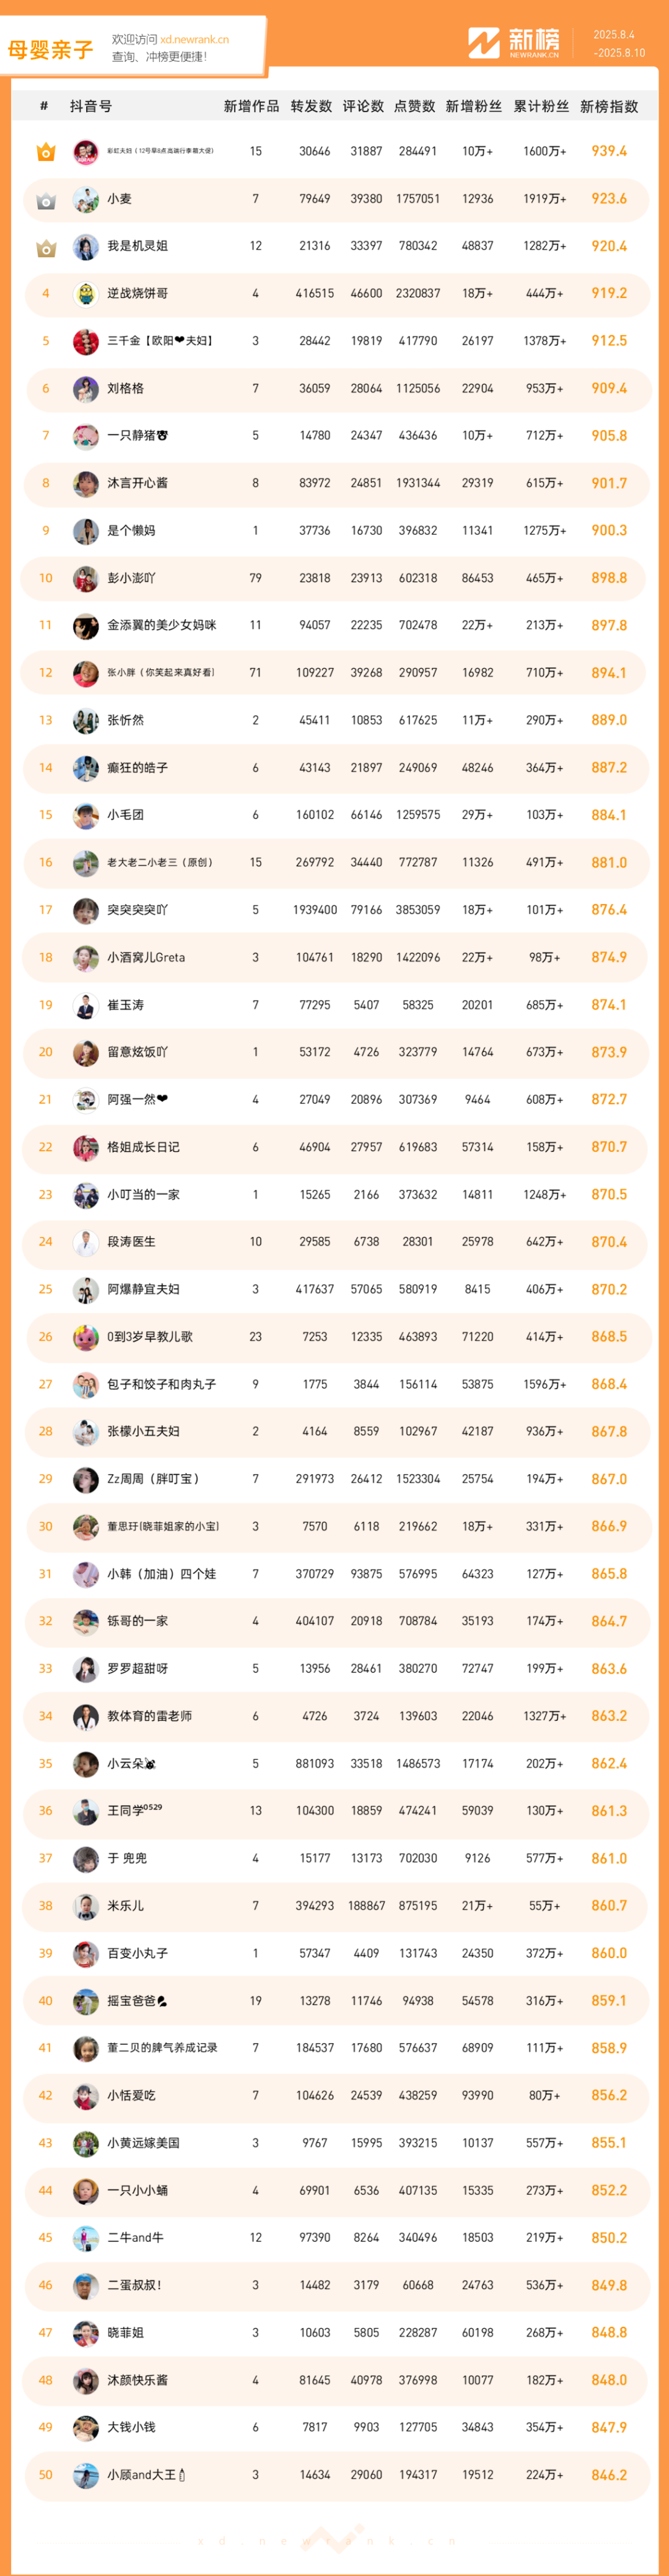Click the 点赞数 column header
Image resolution: width=669 pixels, height=2576 pixels.
(x=415, y=106)
